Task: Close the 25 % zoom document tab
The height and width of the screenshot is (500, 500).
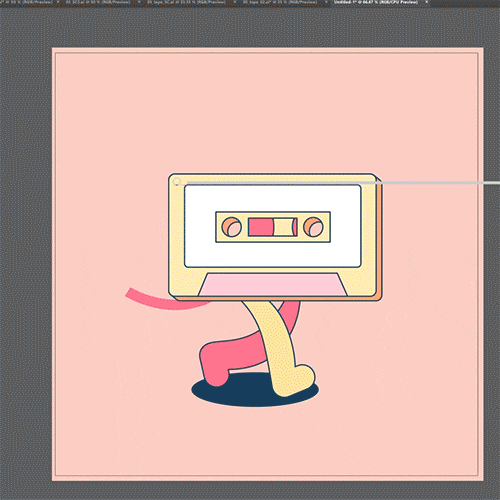Action: [326, 2]
